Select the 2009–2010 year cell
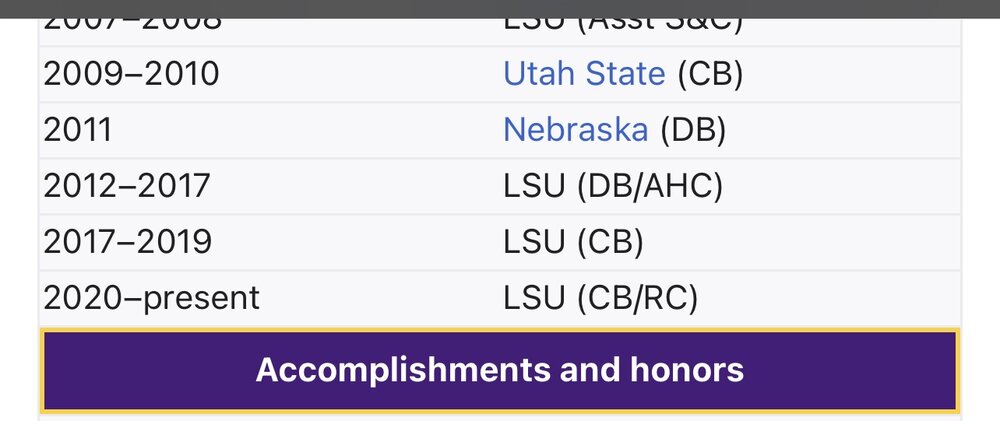This screenshot has width=1000, height=421. [131, 74]
